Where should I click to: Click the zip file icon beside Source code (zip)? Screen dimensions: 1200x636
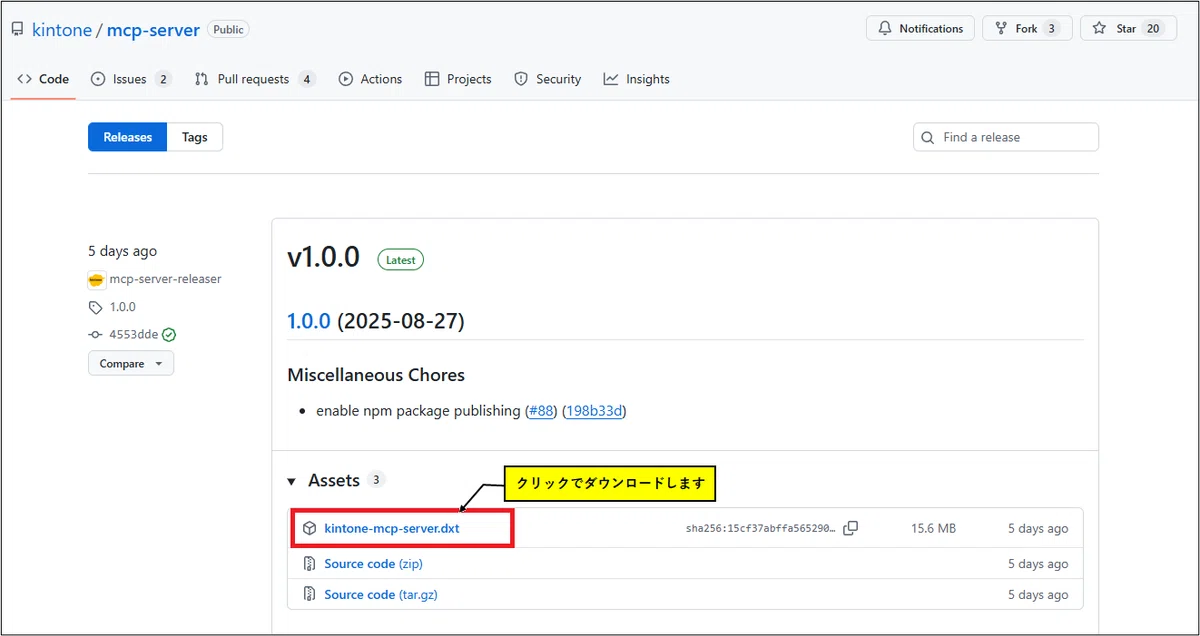click(310, 564)
